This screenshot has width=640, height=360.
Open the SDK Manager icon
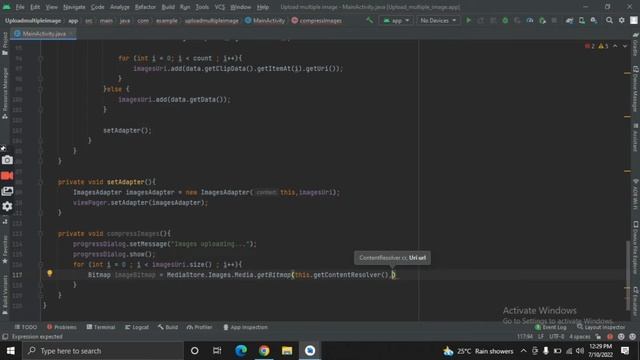tap(594, 20)
